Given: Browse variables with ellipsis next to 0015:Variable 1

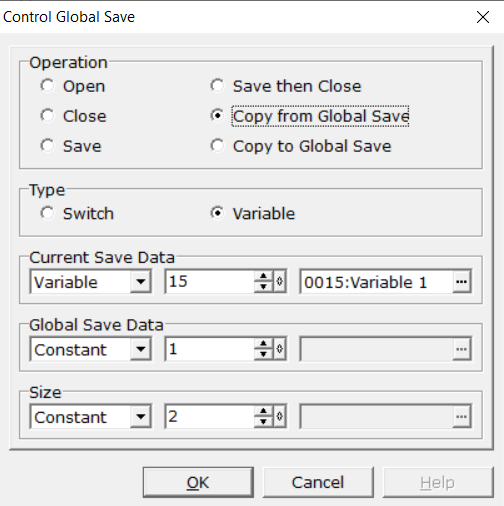Looking at the screenshot, I should click(461, 282).
